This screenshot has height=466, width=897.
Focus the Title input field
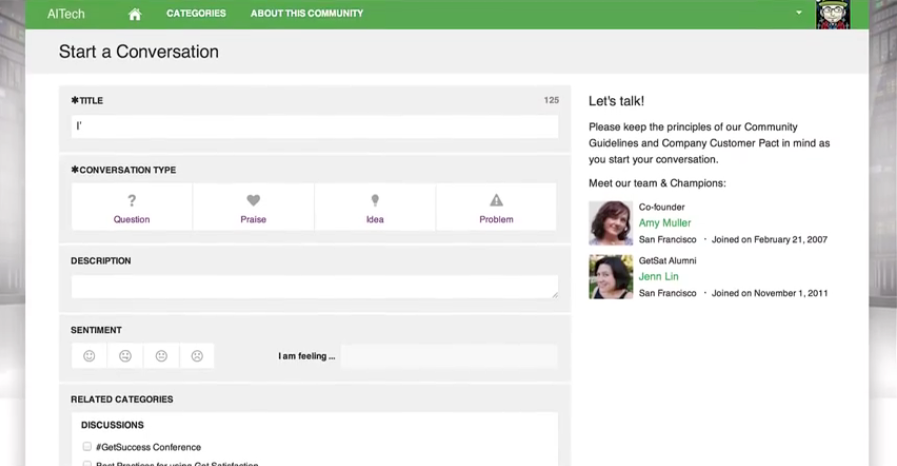(315, 126)
